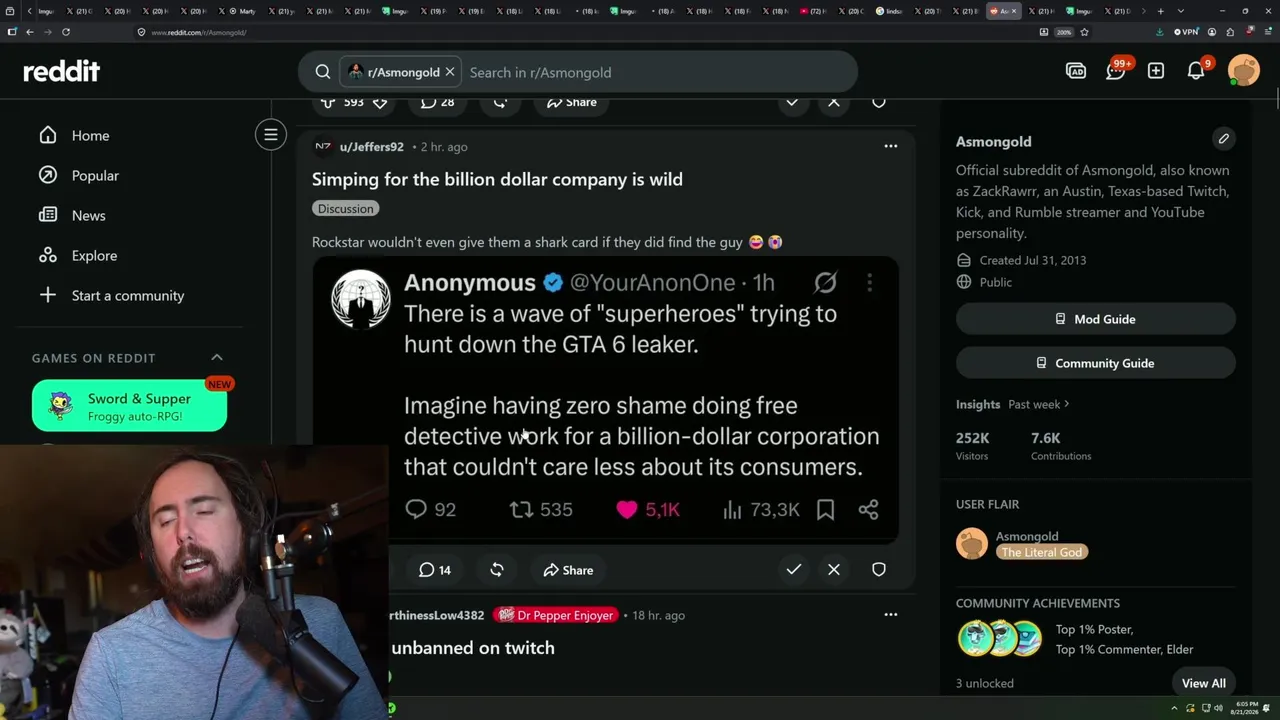Remove the Jeffers92 post with X
The width and height of the screenshot is (1280, 720).
[834, 569]
